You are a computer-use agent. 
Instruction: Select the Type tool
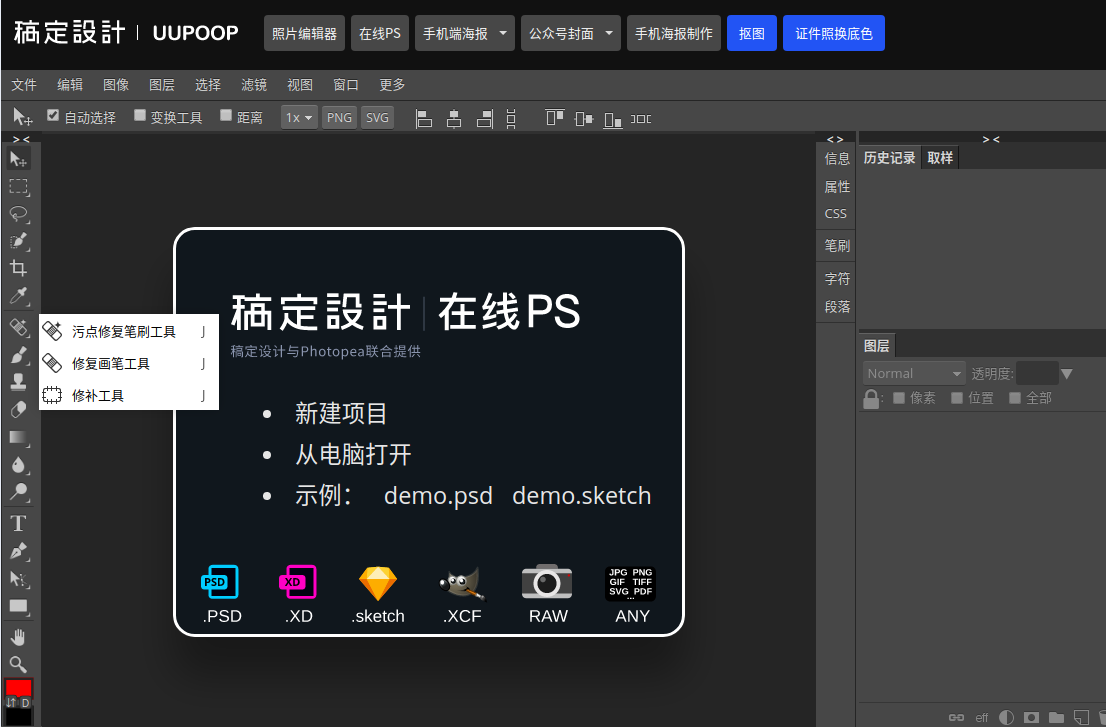[x=18, y=523]
